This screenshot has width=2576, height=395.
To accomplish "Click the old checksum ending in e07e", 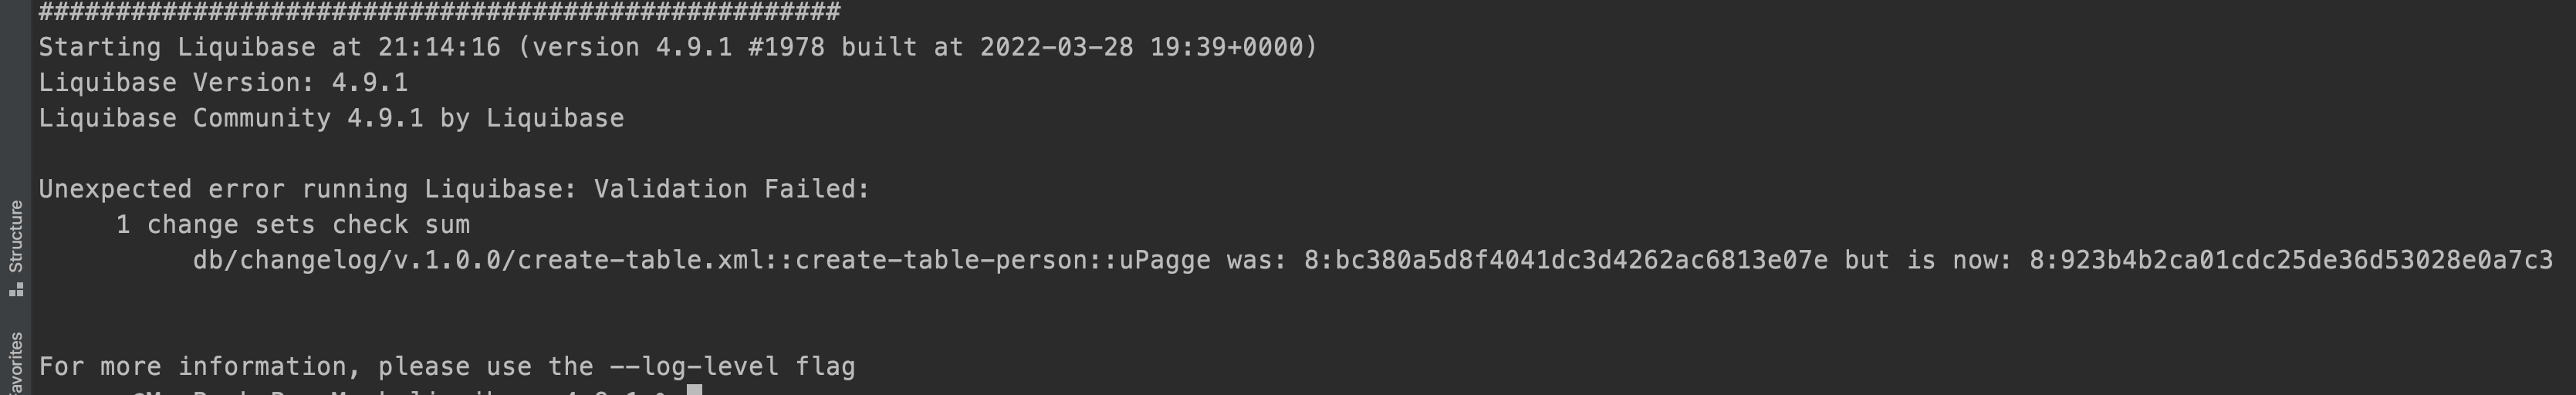I will 1565,260.
